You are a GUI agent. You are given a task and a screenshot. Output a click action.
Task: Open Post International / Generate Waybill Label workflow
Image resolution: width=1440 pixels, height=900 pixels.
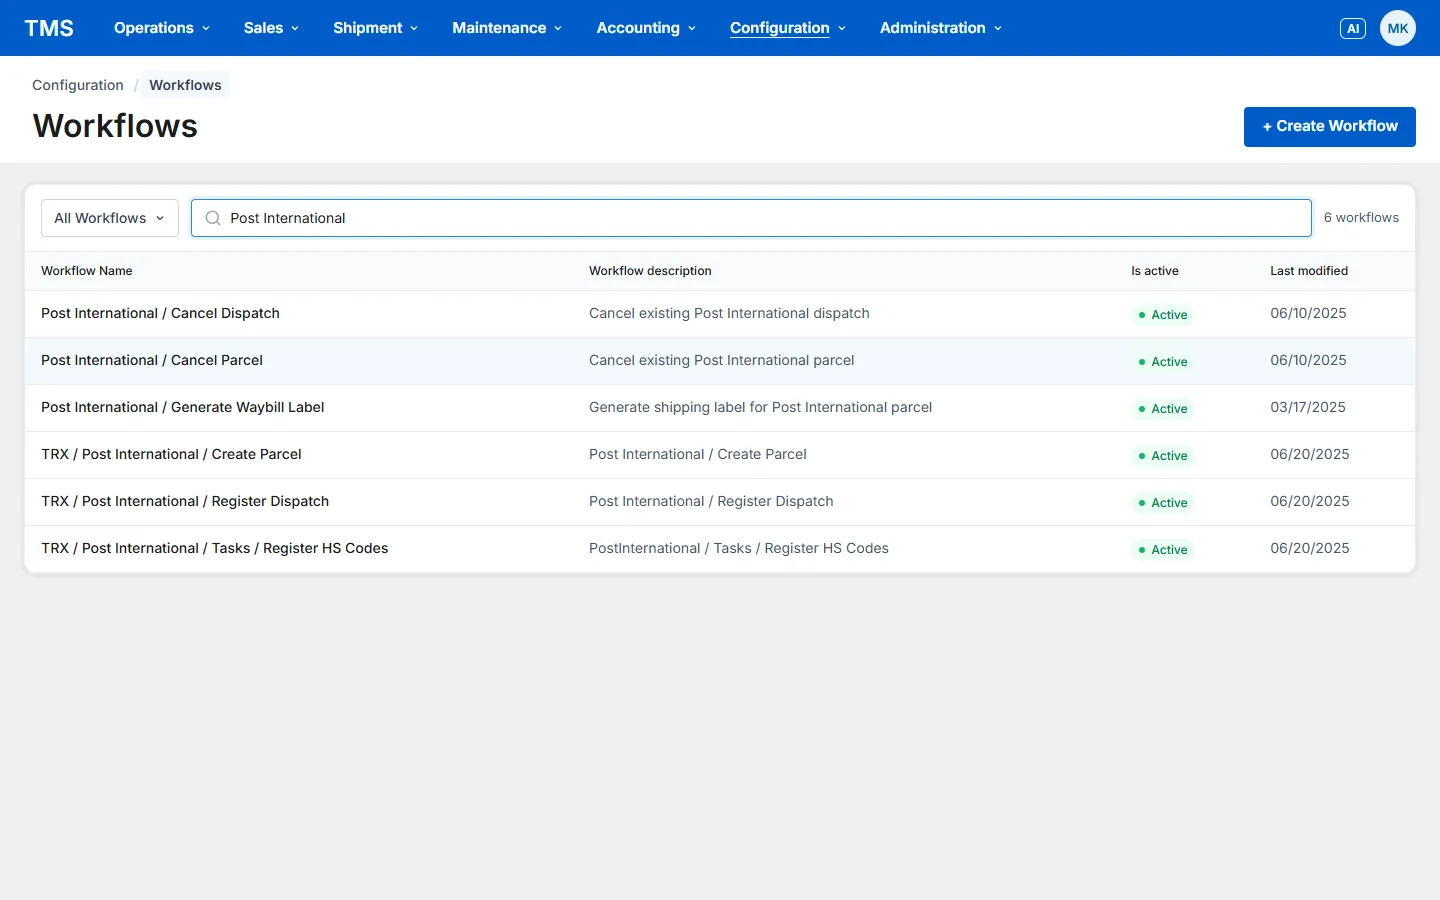point(183,408)
